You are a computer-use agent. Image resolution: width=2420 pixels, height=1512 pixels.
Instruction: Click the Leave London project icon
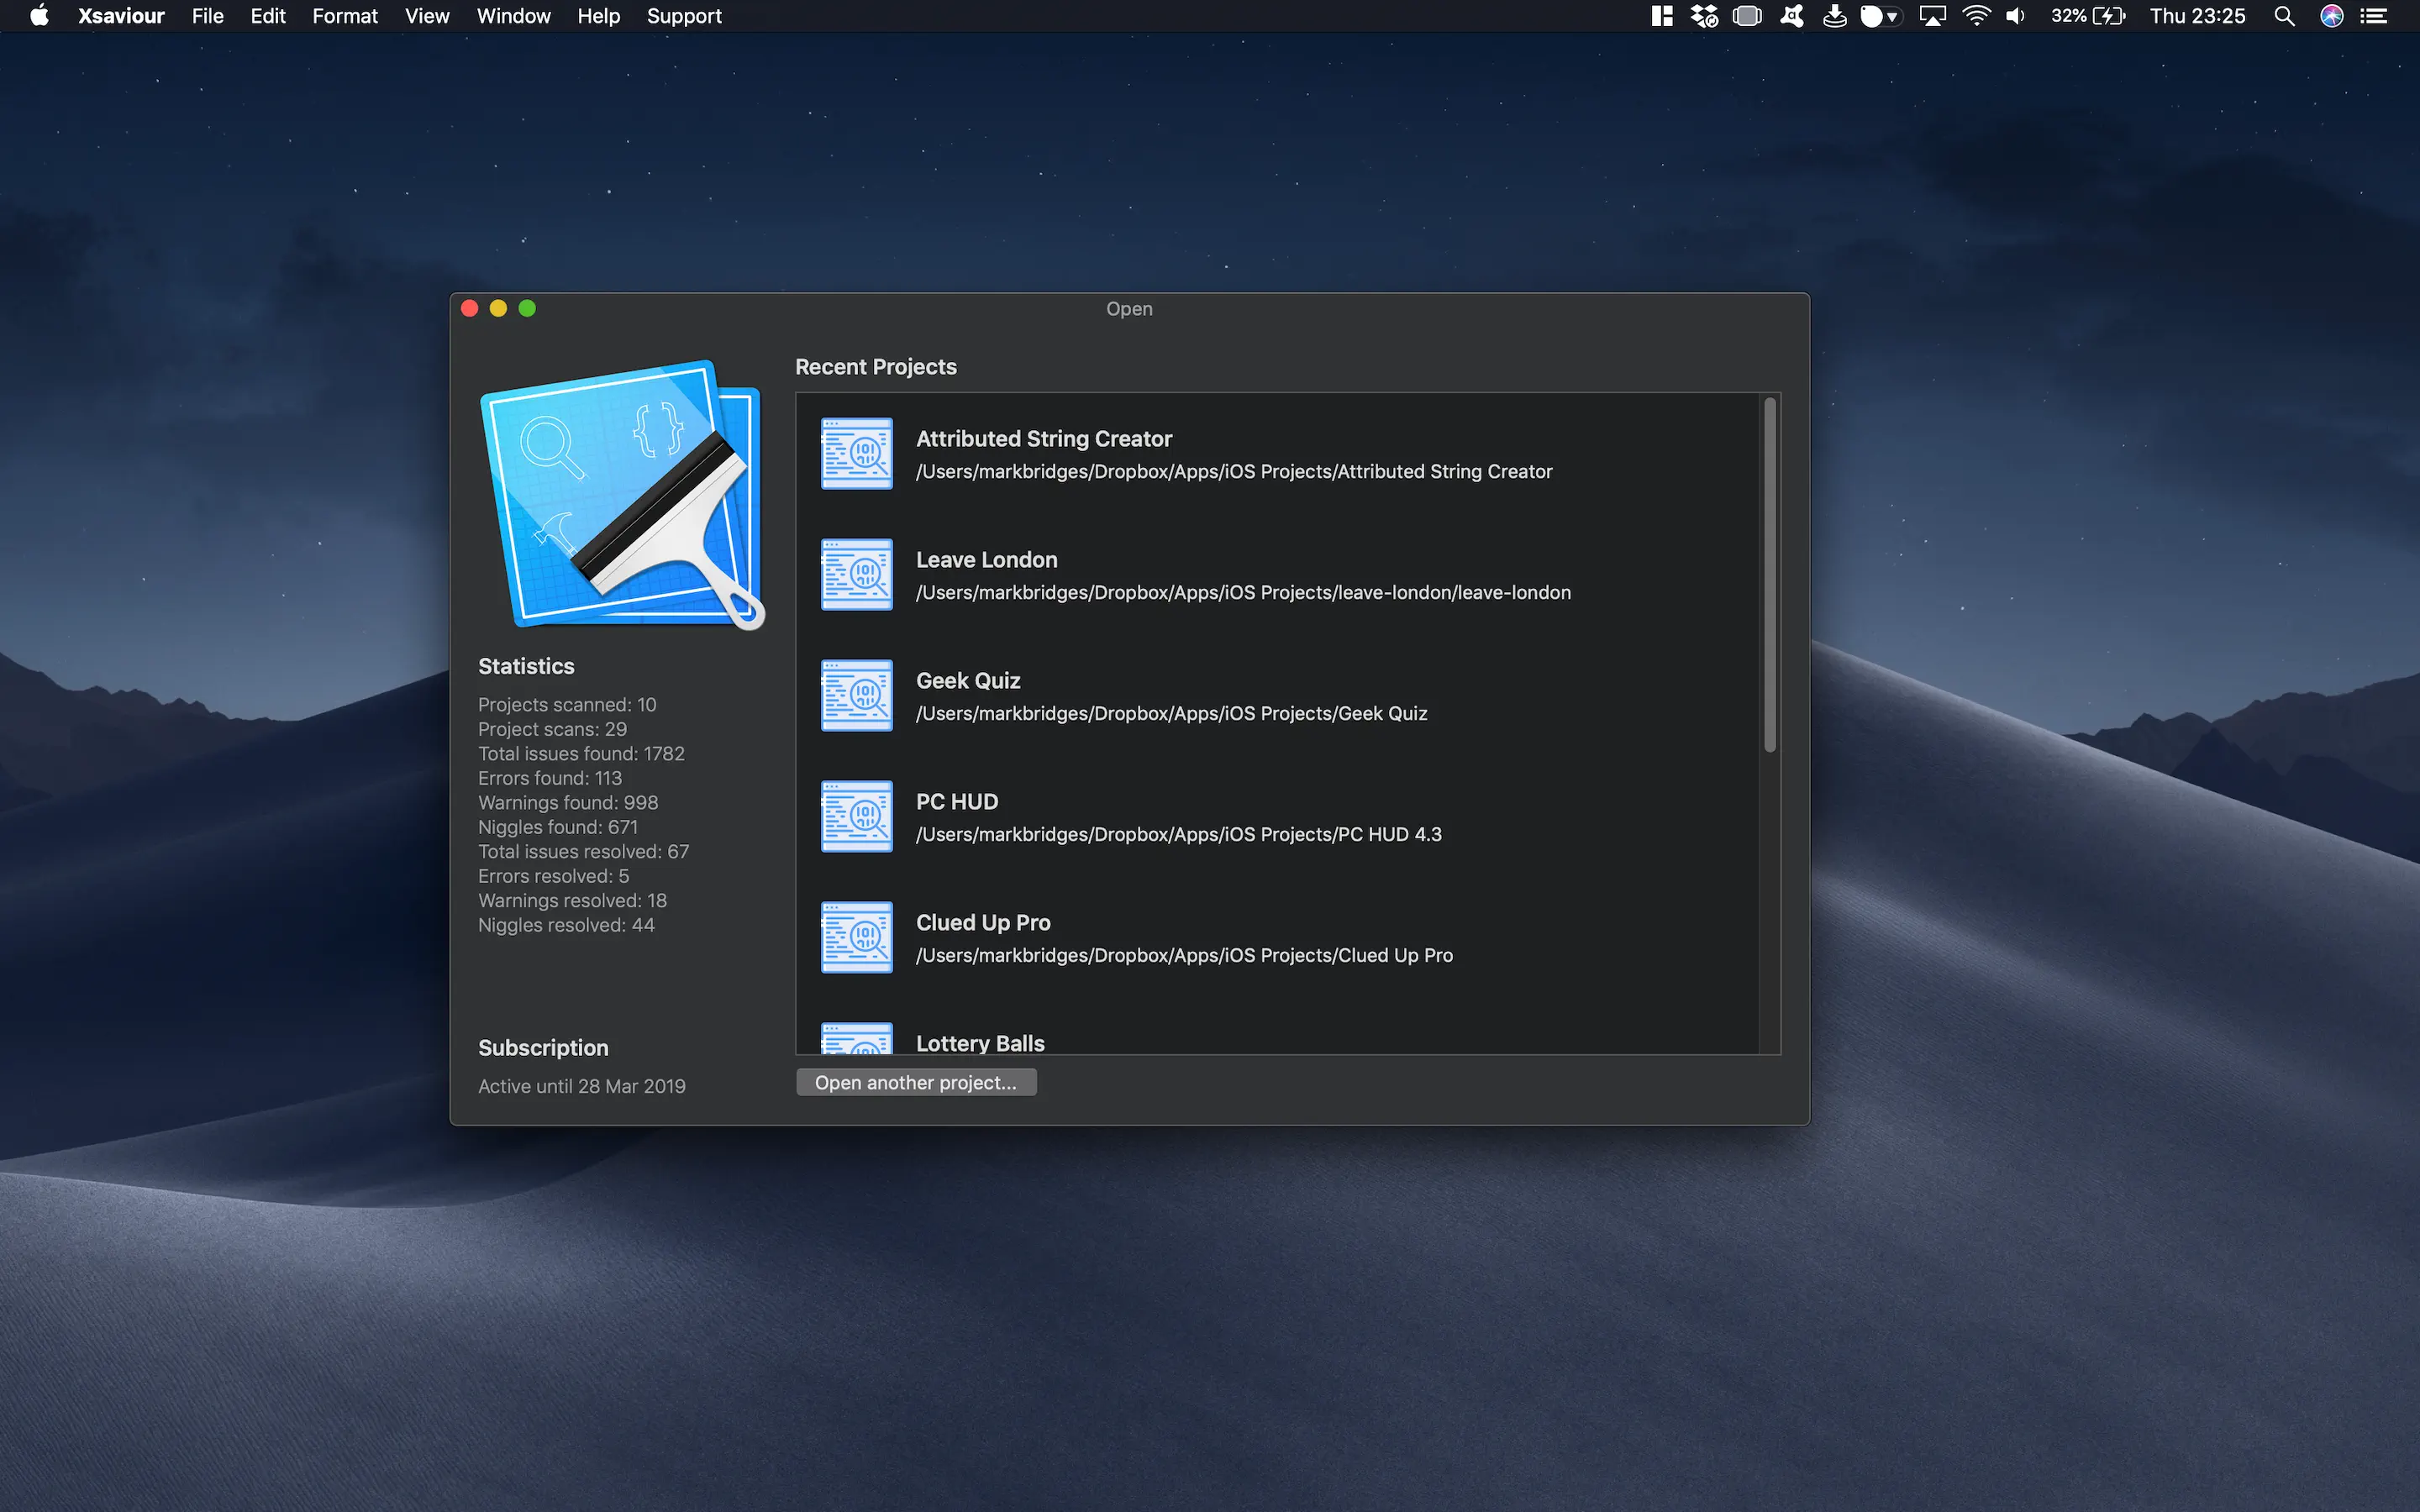pyautogui.click(x=856, y=574)
